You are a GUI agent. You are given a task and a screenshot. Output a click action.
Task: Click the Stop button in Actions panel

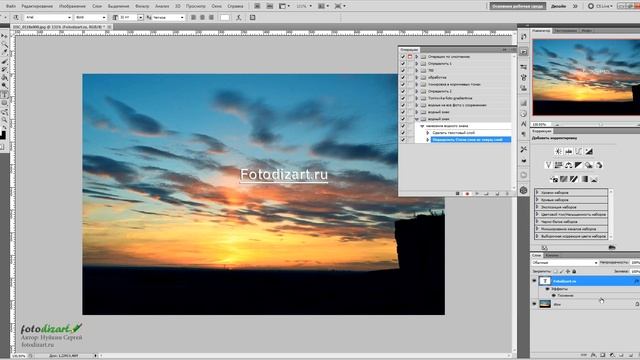[x=458, y=193]
